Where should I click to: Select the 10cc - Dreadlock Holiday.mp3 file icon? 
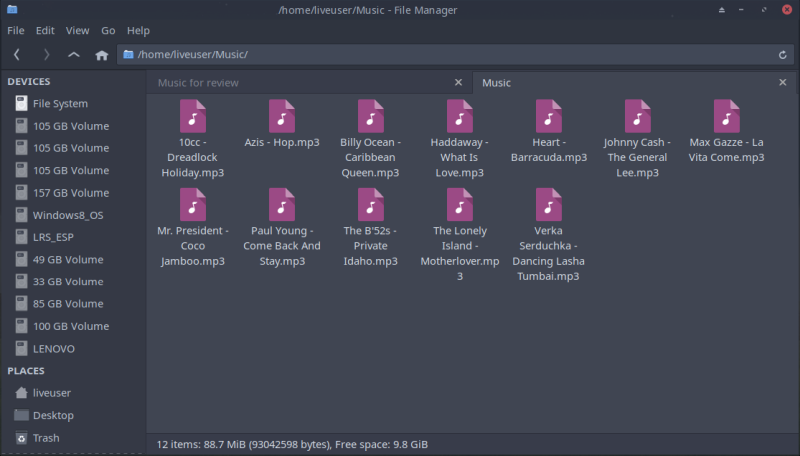coord(193,116)
